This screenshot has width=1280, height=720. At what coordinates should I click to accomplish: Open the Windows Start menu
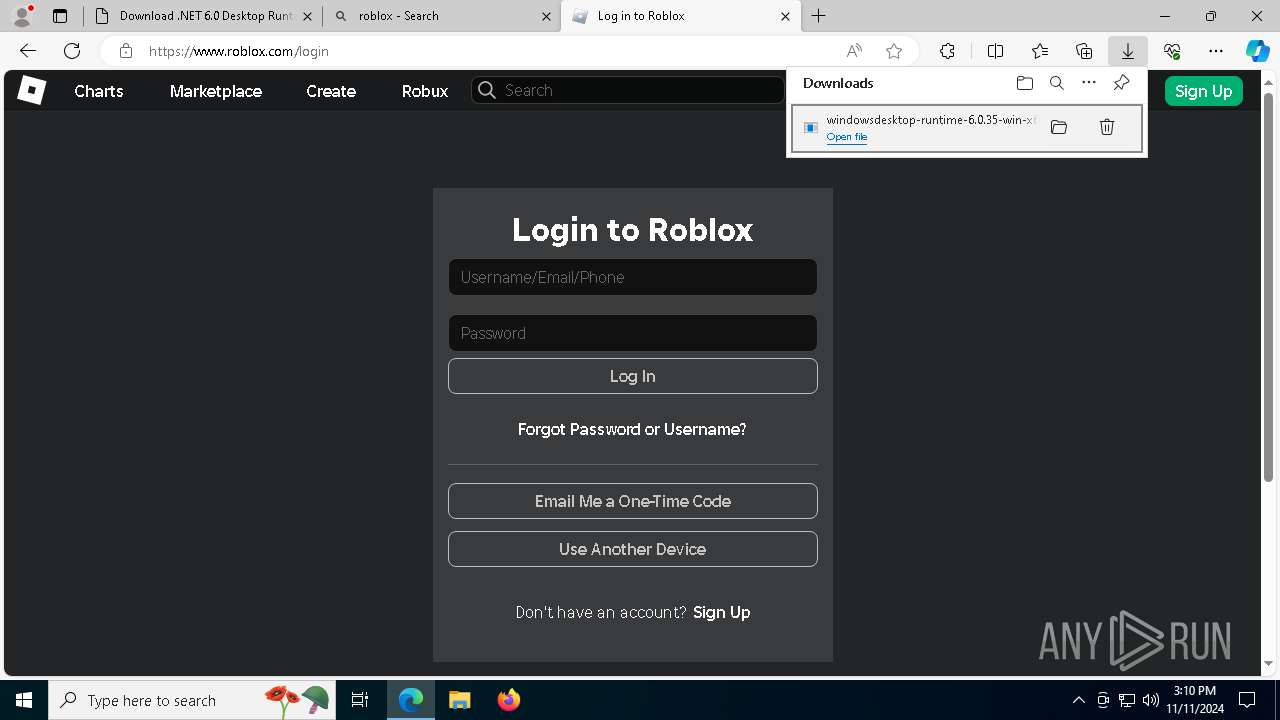coord(24,700)
